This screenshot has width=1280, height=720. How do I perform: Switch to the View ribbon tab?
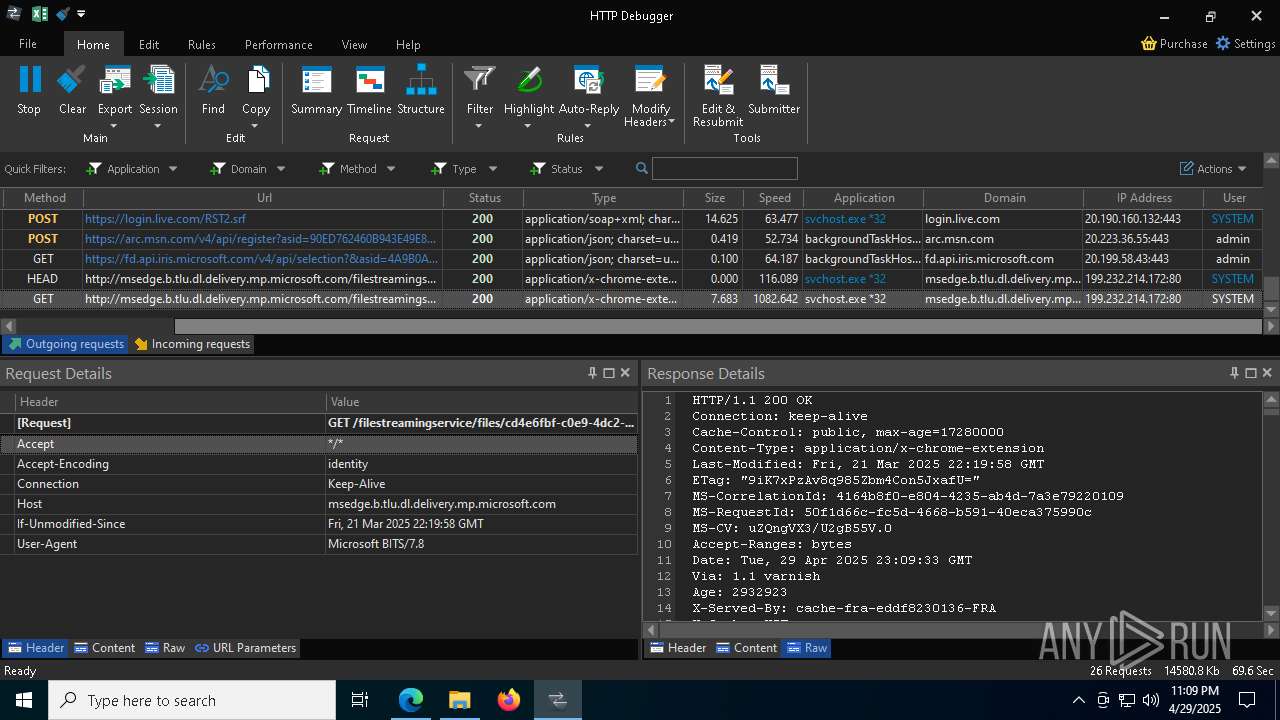point(354,44)
